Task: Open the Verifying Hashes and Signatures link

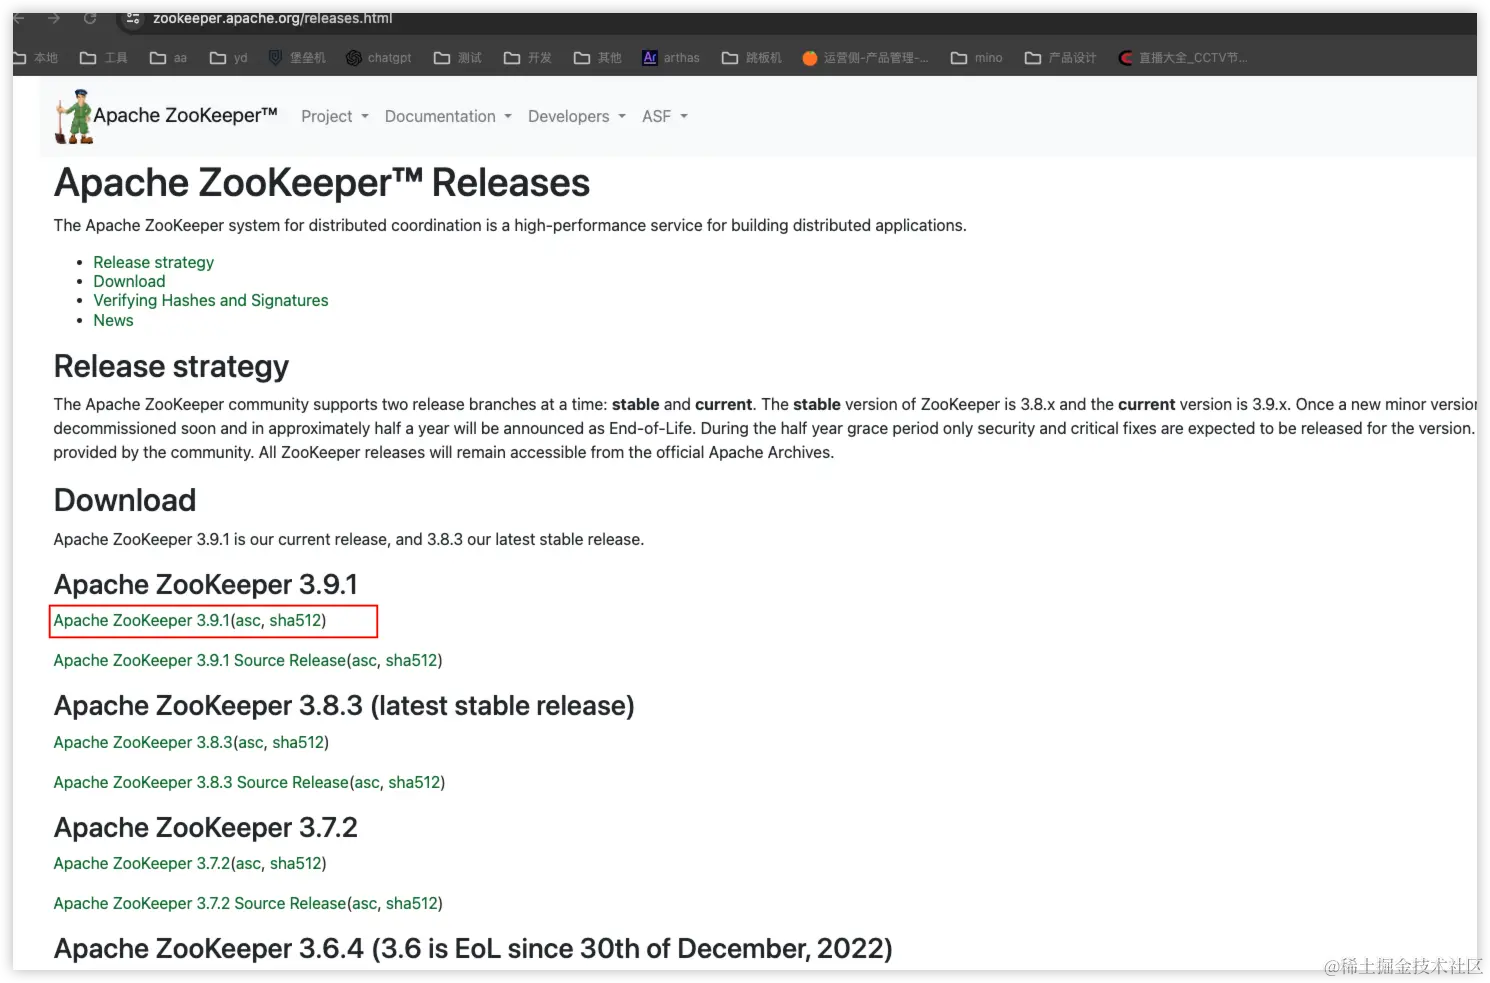Action: click(211, 300)
